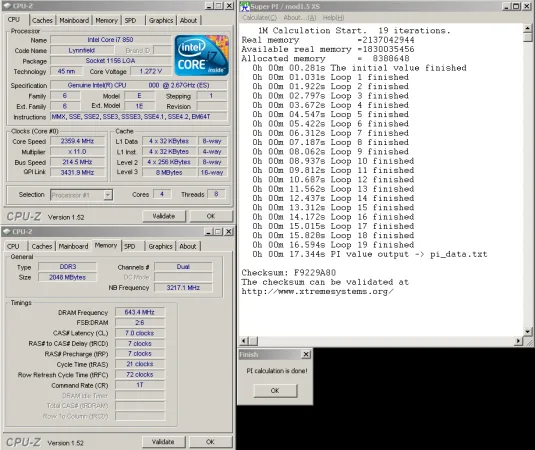Click the Instructions field listing MMX, SSE
Image resolution: width=535 pixels, height=450 pixels.
point(139,117)
